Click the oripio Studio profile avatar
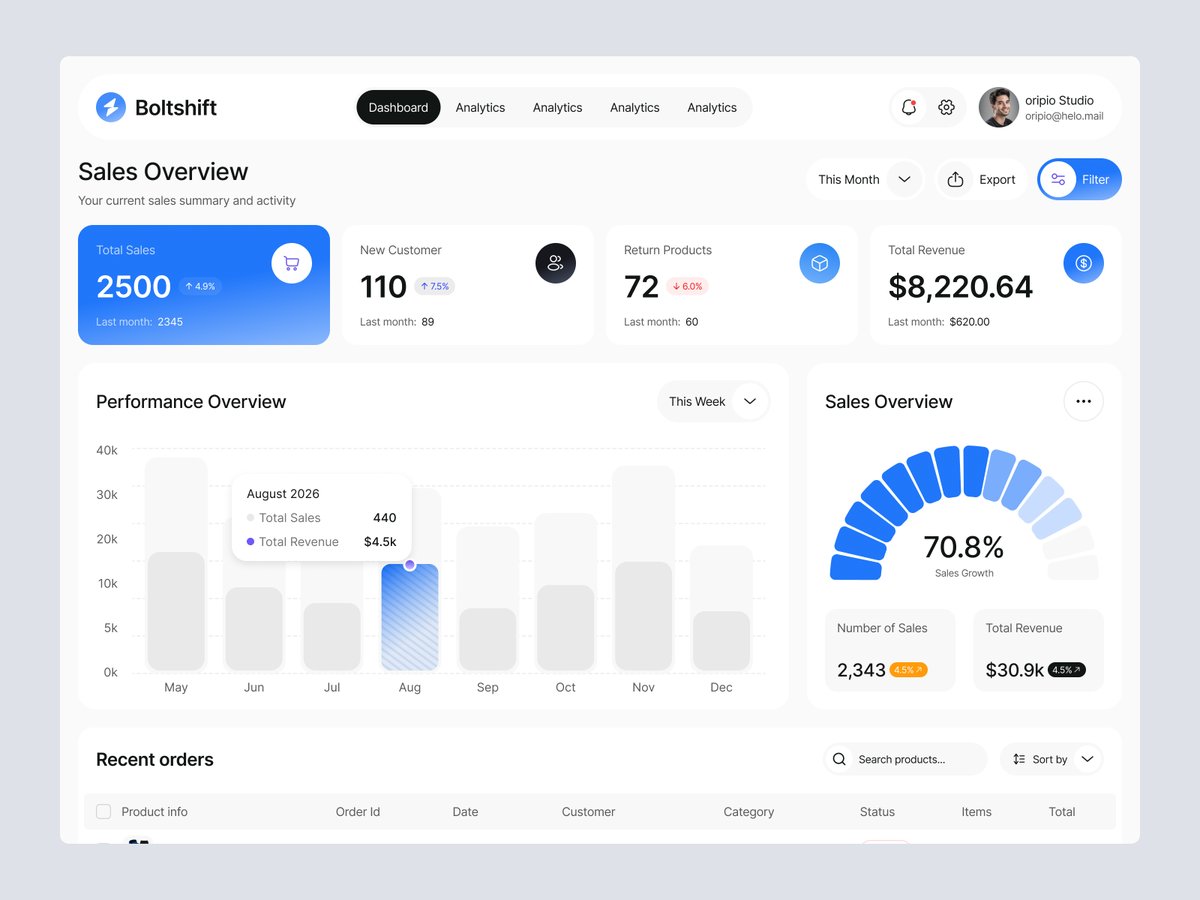This screenshot has height=900, width=1200. (x=998, y=107)
